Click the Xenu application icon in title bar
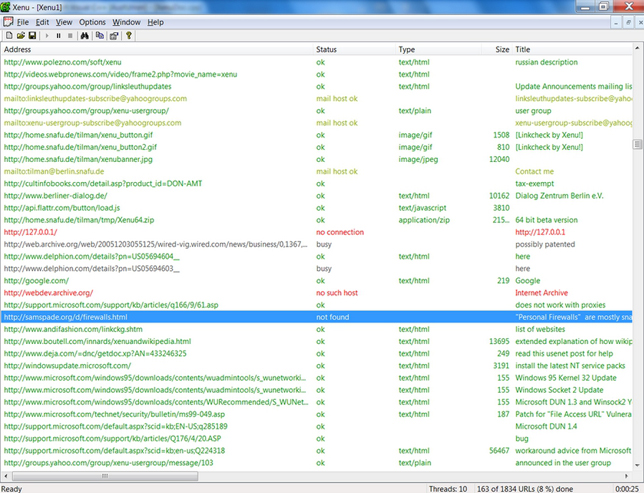This screenshot has width=644, height=493. pyautogui.click(x=5, y=7)
